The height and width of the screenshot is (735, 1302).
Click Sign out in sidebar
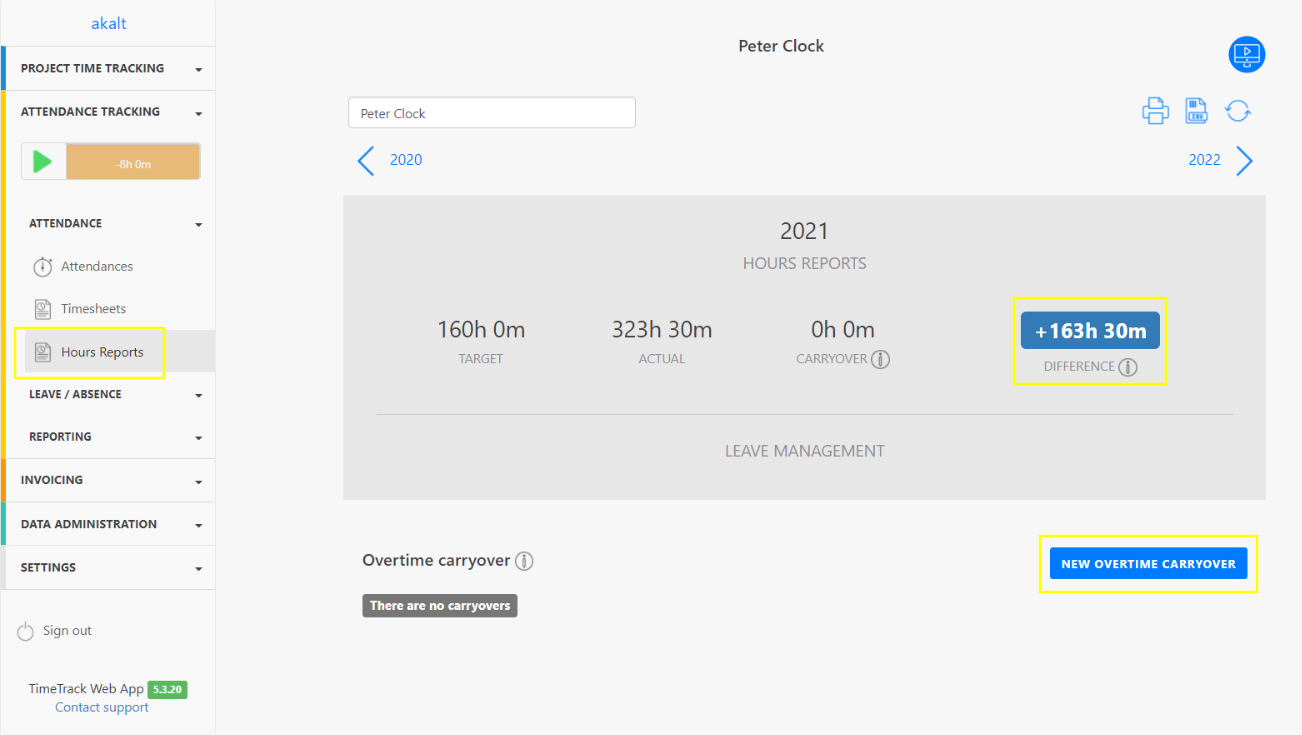[x=67, y=631]
